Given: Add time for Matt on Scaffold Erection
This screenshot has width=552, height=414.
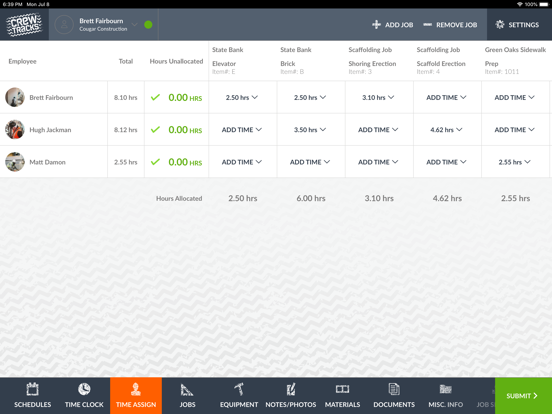Looking at the screenshot, I should pos(446,162).
